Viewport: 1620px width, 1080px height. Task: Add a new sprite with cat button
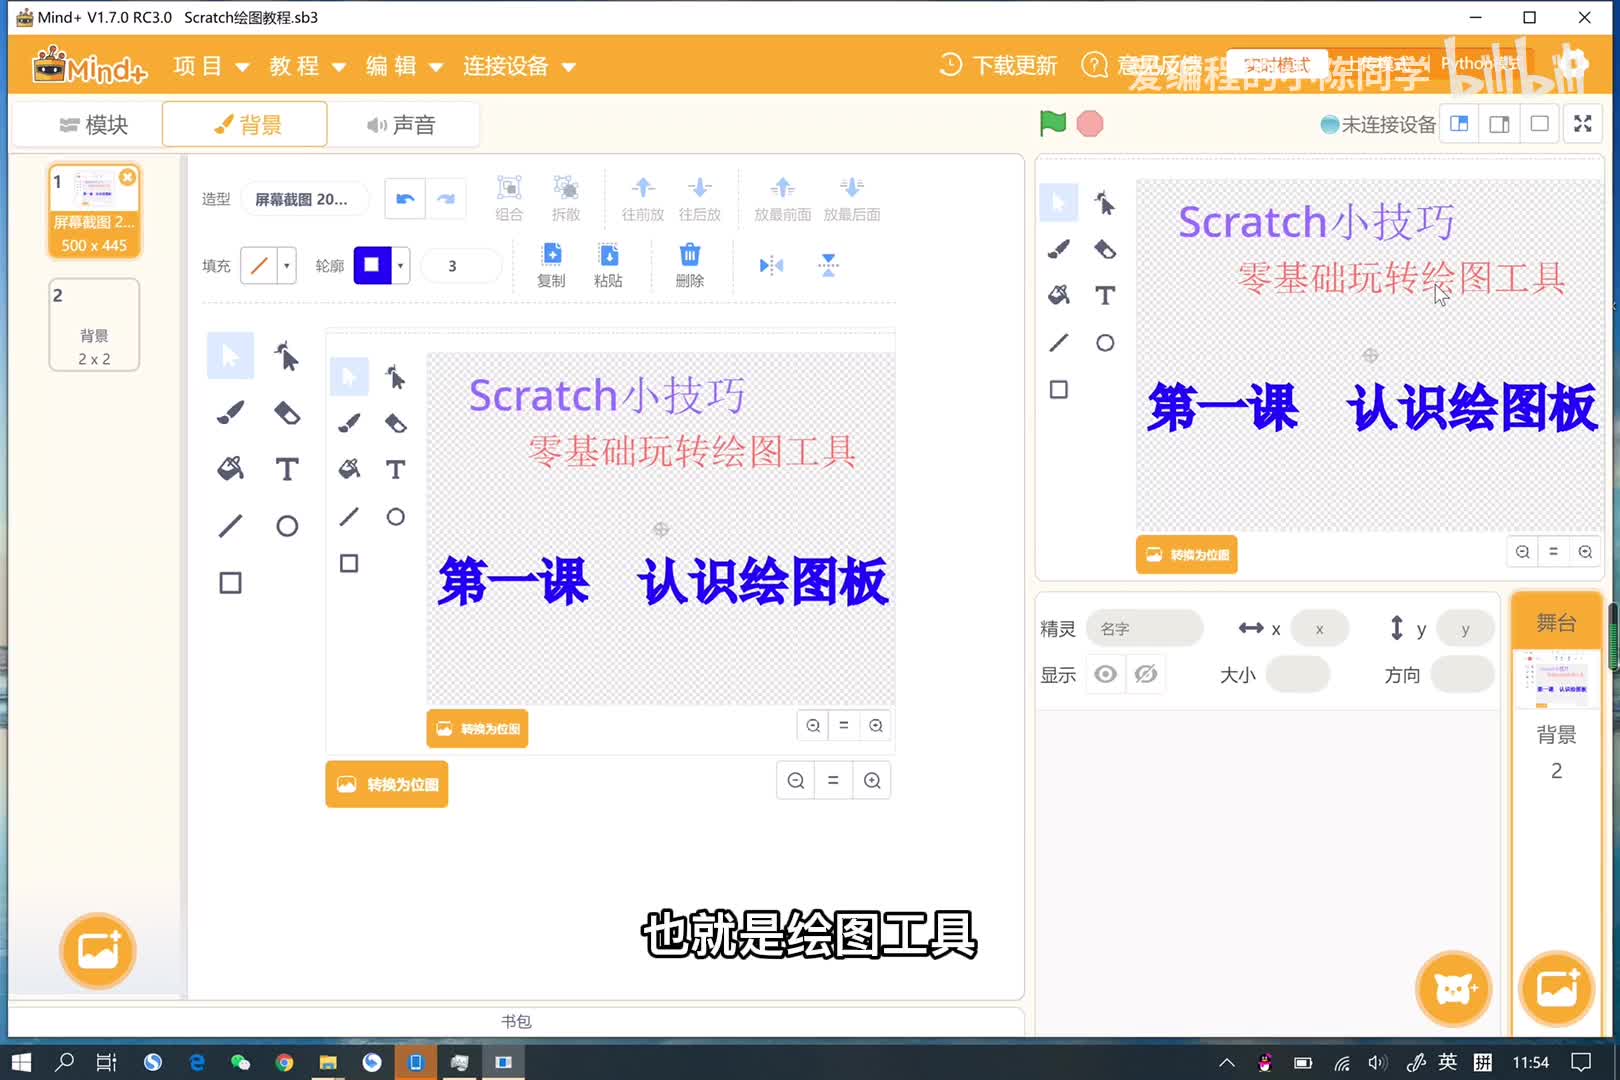1454,989
